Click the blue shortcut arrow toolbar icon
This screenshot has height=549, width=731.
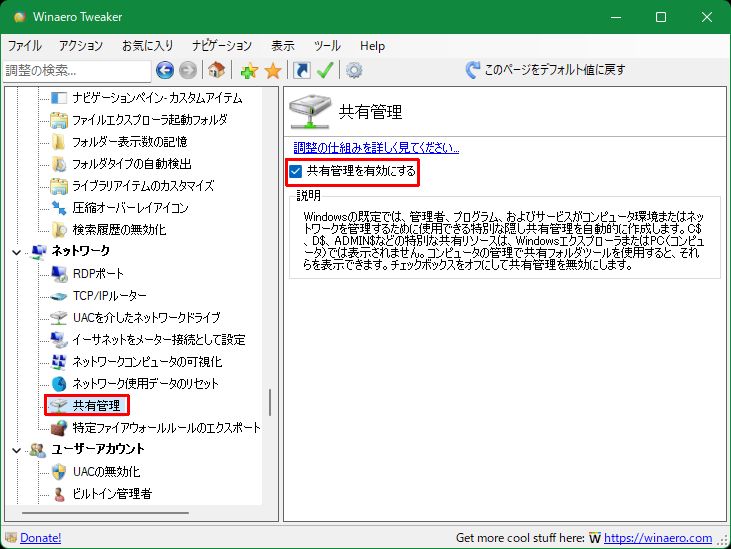click(x=302, y=70)
